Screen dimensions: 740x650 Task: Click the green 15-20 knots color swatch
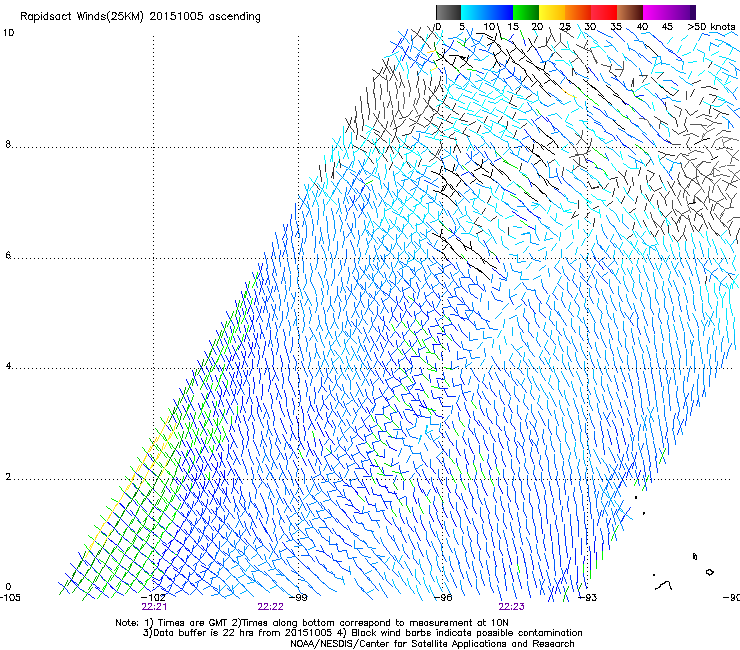coord(526,12)
